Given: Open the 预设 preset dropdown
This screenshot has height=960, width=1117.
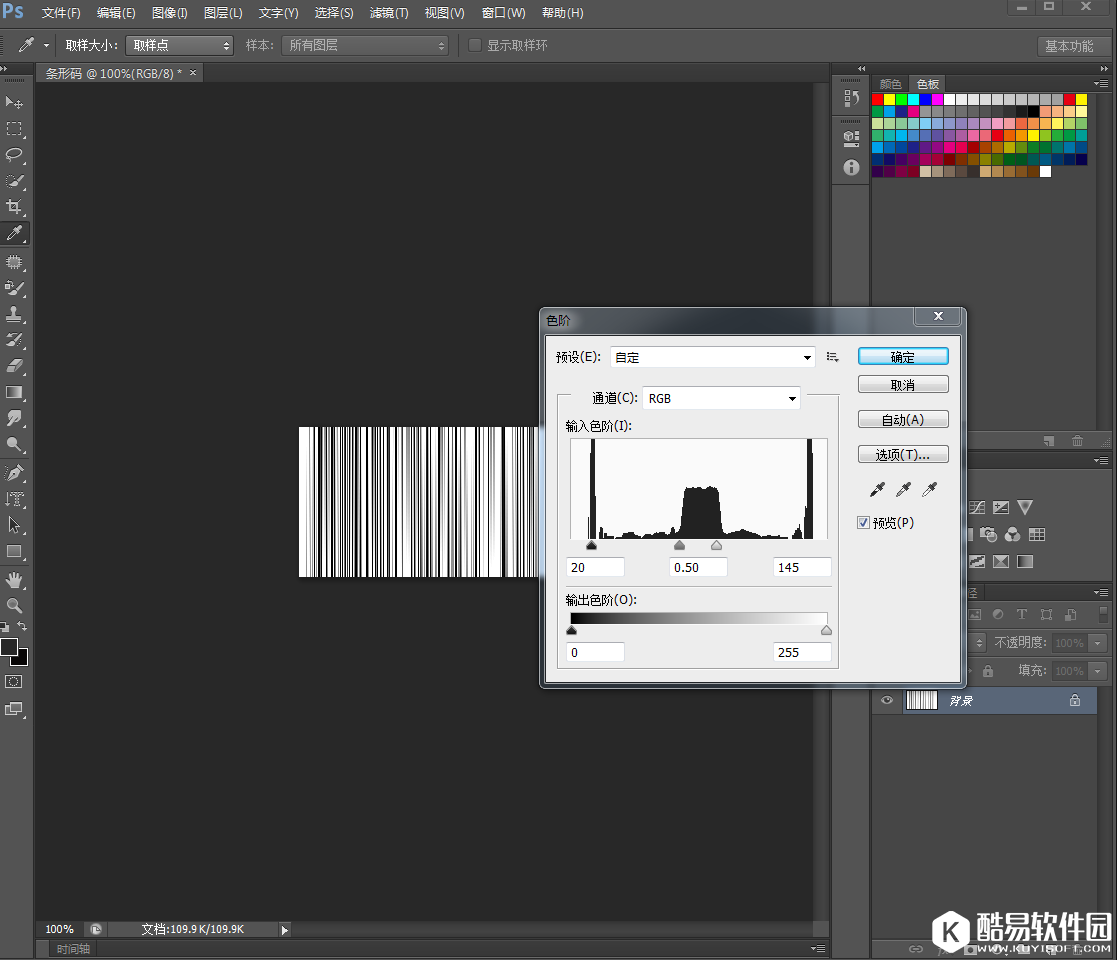Looking at the screenshot, I should coord(712,357).
